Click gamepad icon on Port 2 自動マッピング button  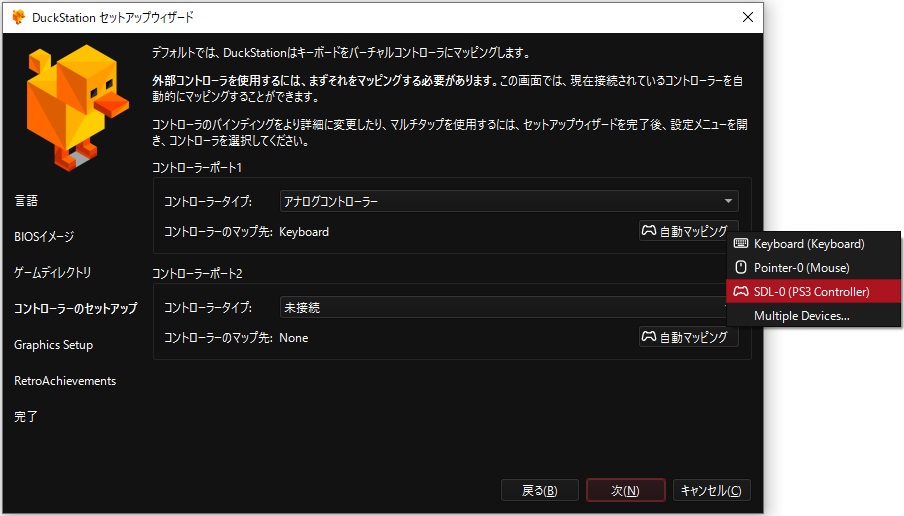[x=649, y=336]
